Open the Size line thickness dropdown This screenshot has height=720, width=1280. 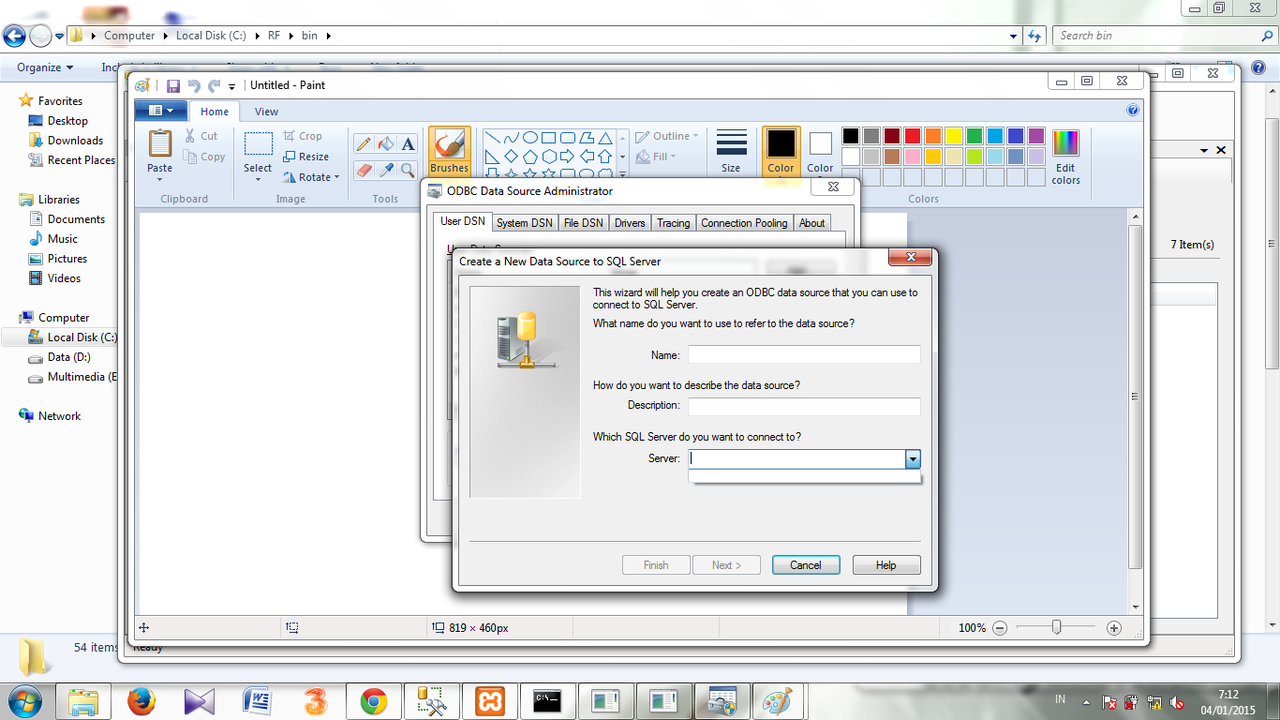point(731,151)
